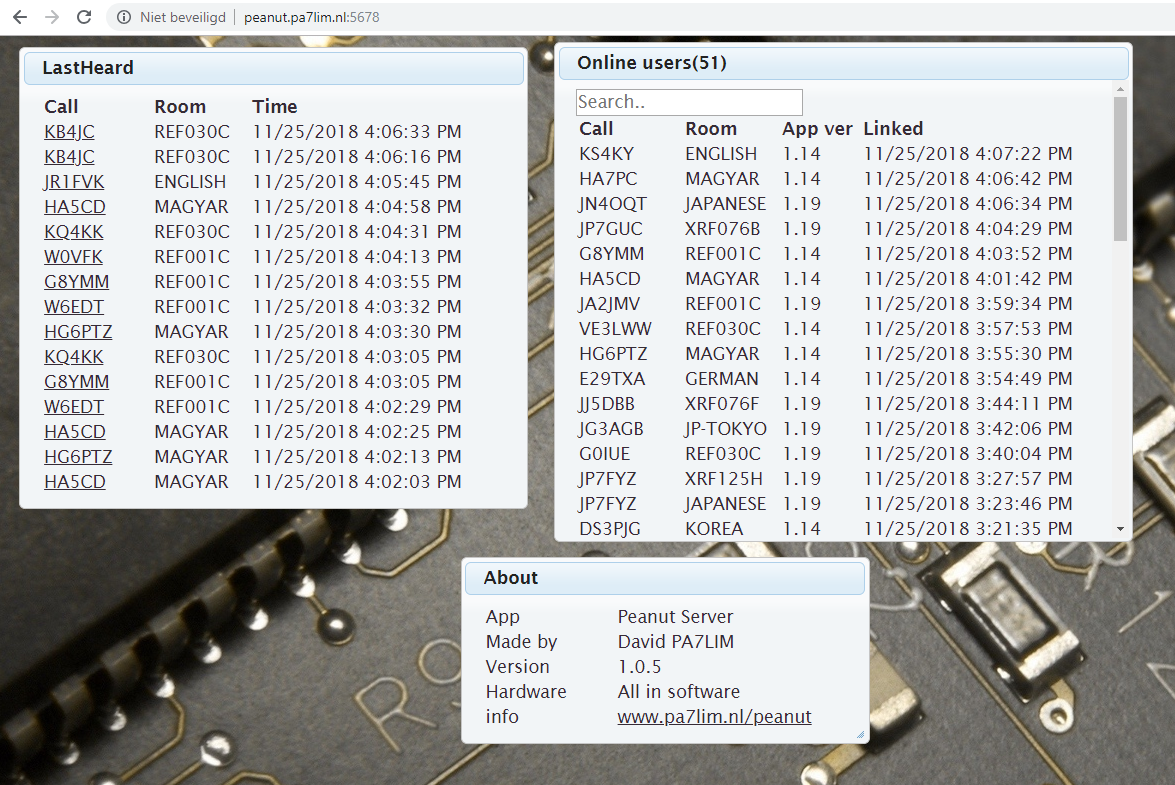The image size is (1175, 785).
Task: Select the LastHeard panel header
Action: 272,68
